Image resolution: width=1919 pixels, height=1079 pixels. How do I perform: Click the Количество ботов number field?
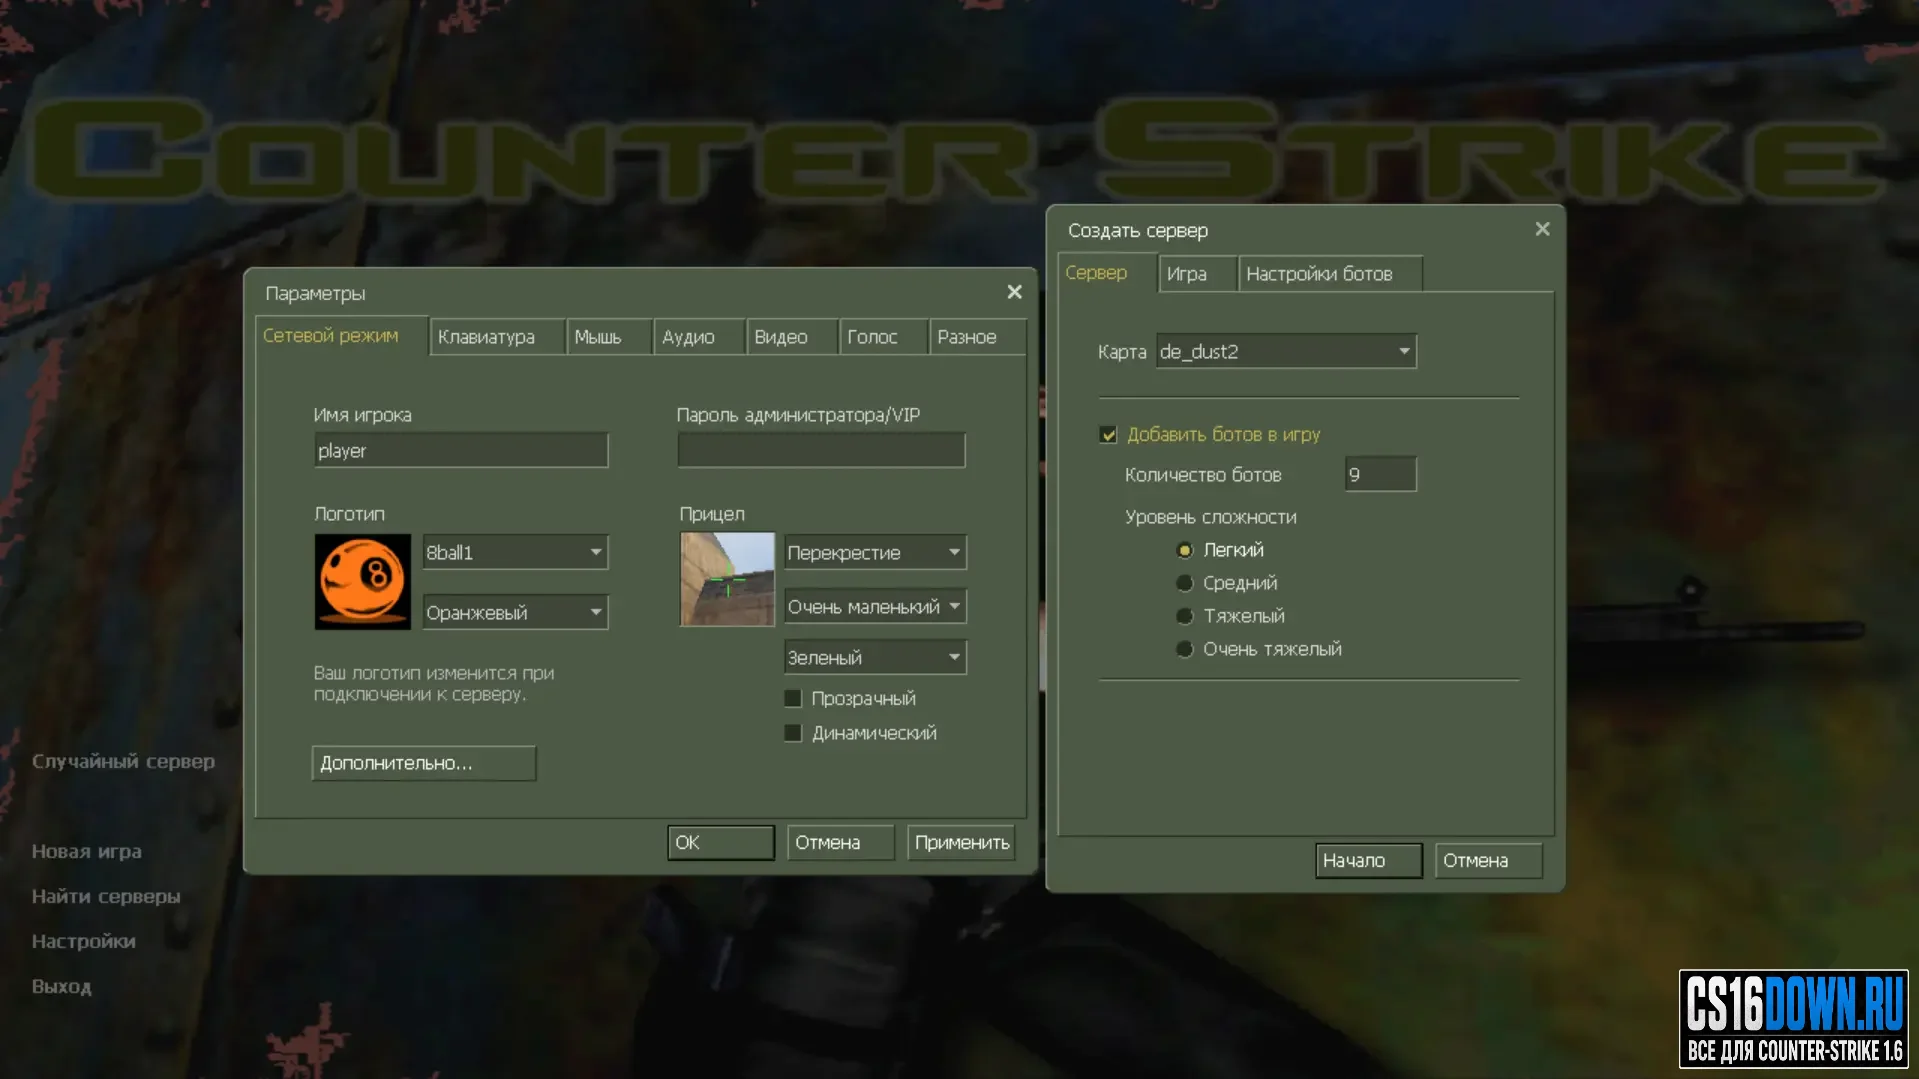pos(1380,474)
